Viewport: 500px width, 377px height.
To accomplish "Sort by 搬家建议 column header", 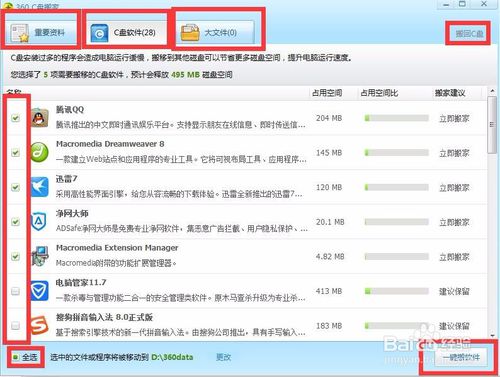I will 450,93.
